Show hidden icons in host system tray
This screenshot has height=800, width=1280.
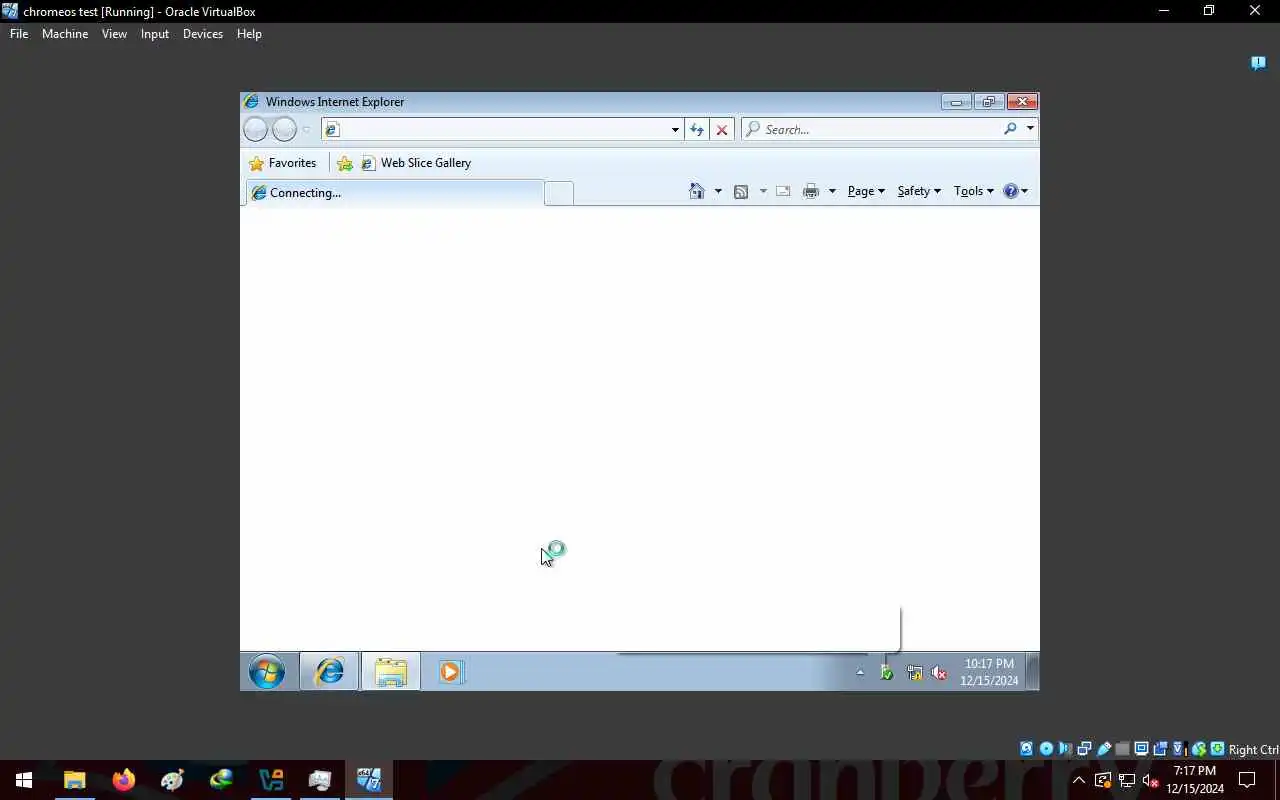point(1079,780)
